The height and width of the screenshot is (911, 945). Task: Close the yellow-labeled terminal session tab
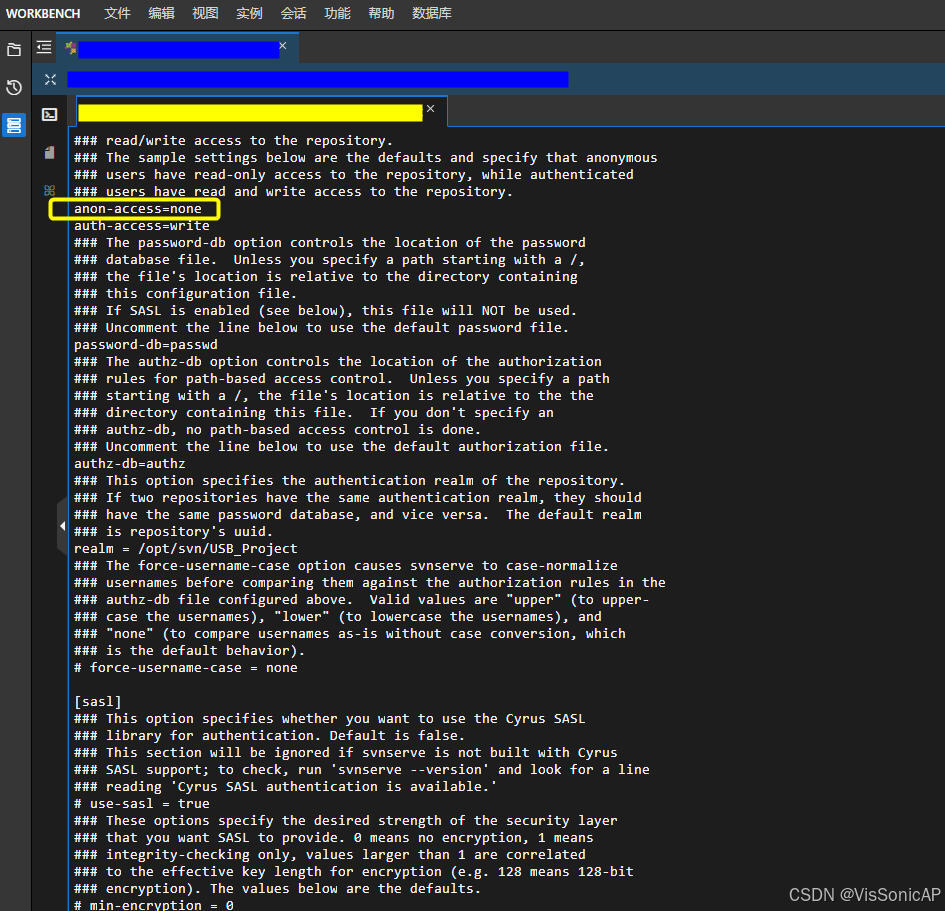coord(430,108)
